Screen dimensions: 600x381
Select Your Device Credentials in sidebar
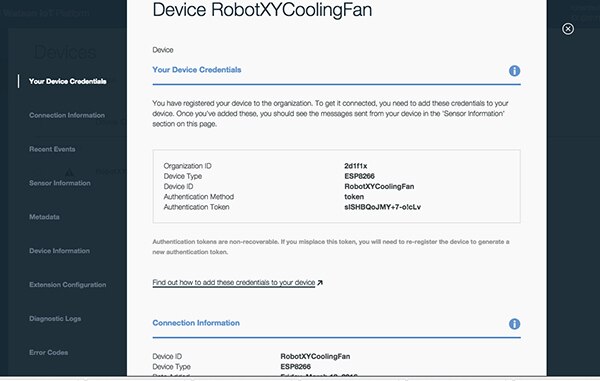point(68,81)
